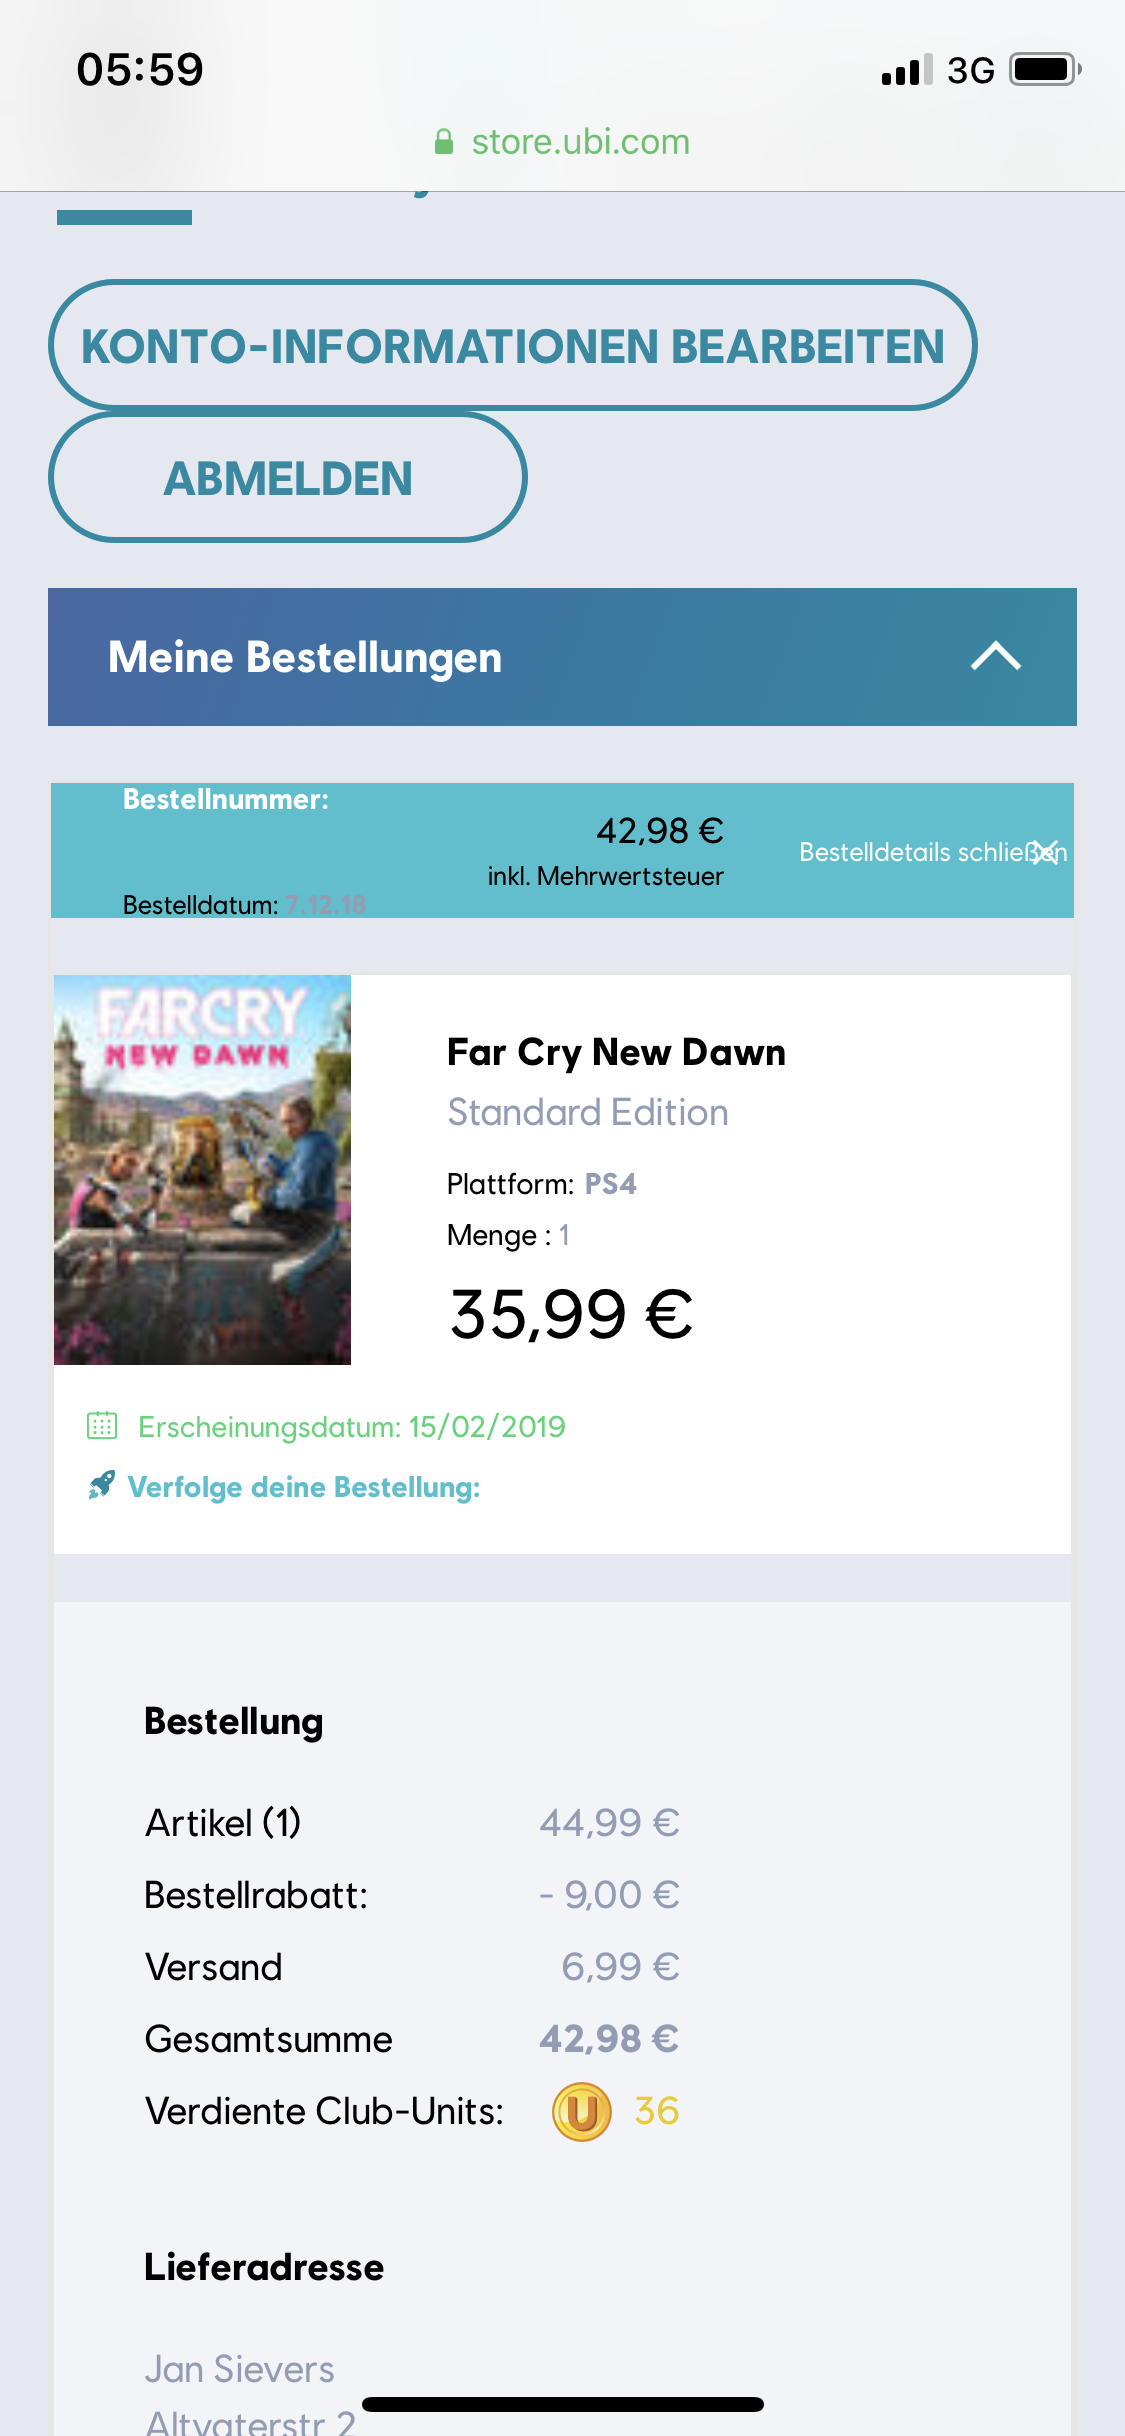Tap the home indicator bar at bottom
The height and width of the screenshot is (2436, 1125).
coord(562,2404)
